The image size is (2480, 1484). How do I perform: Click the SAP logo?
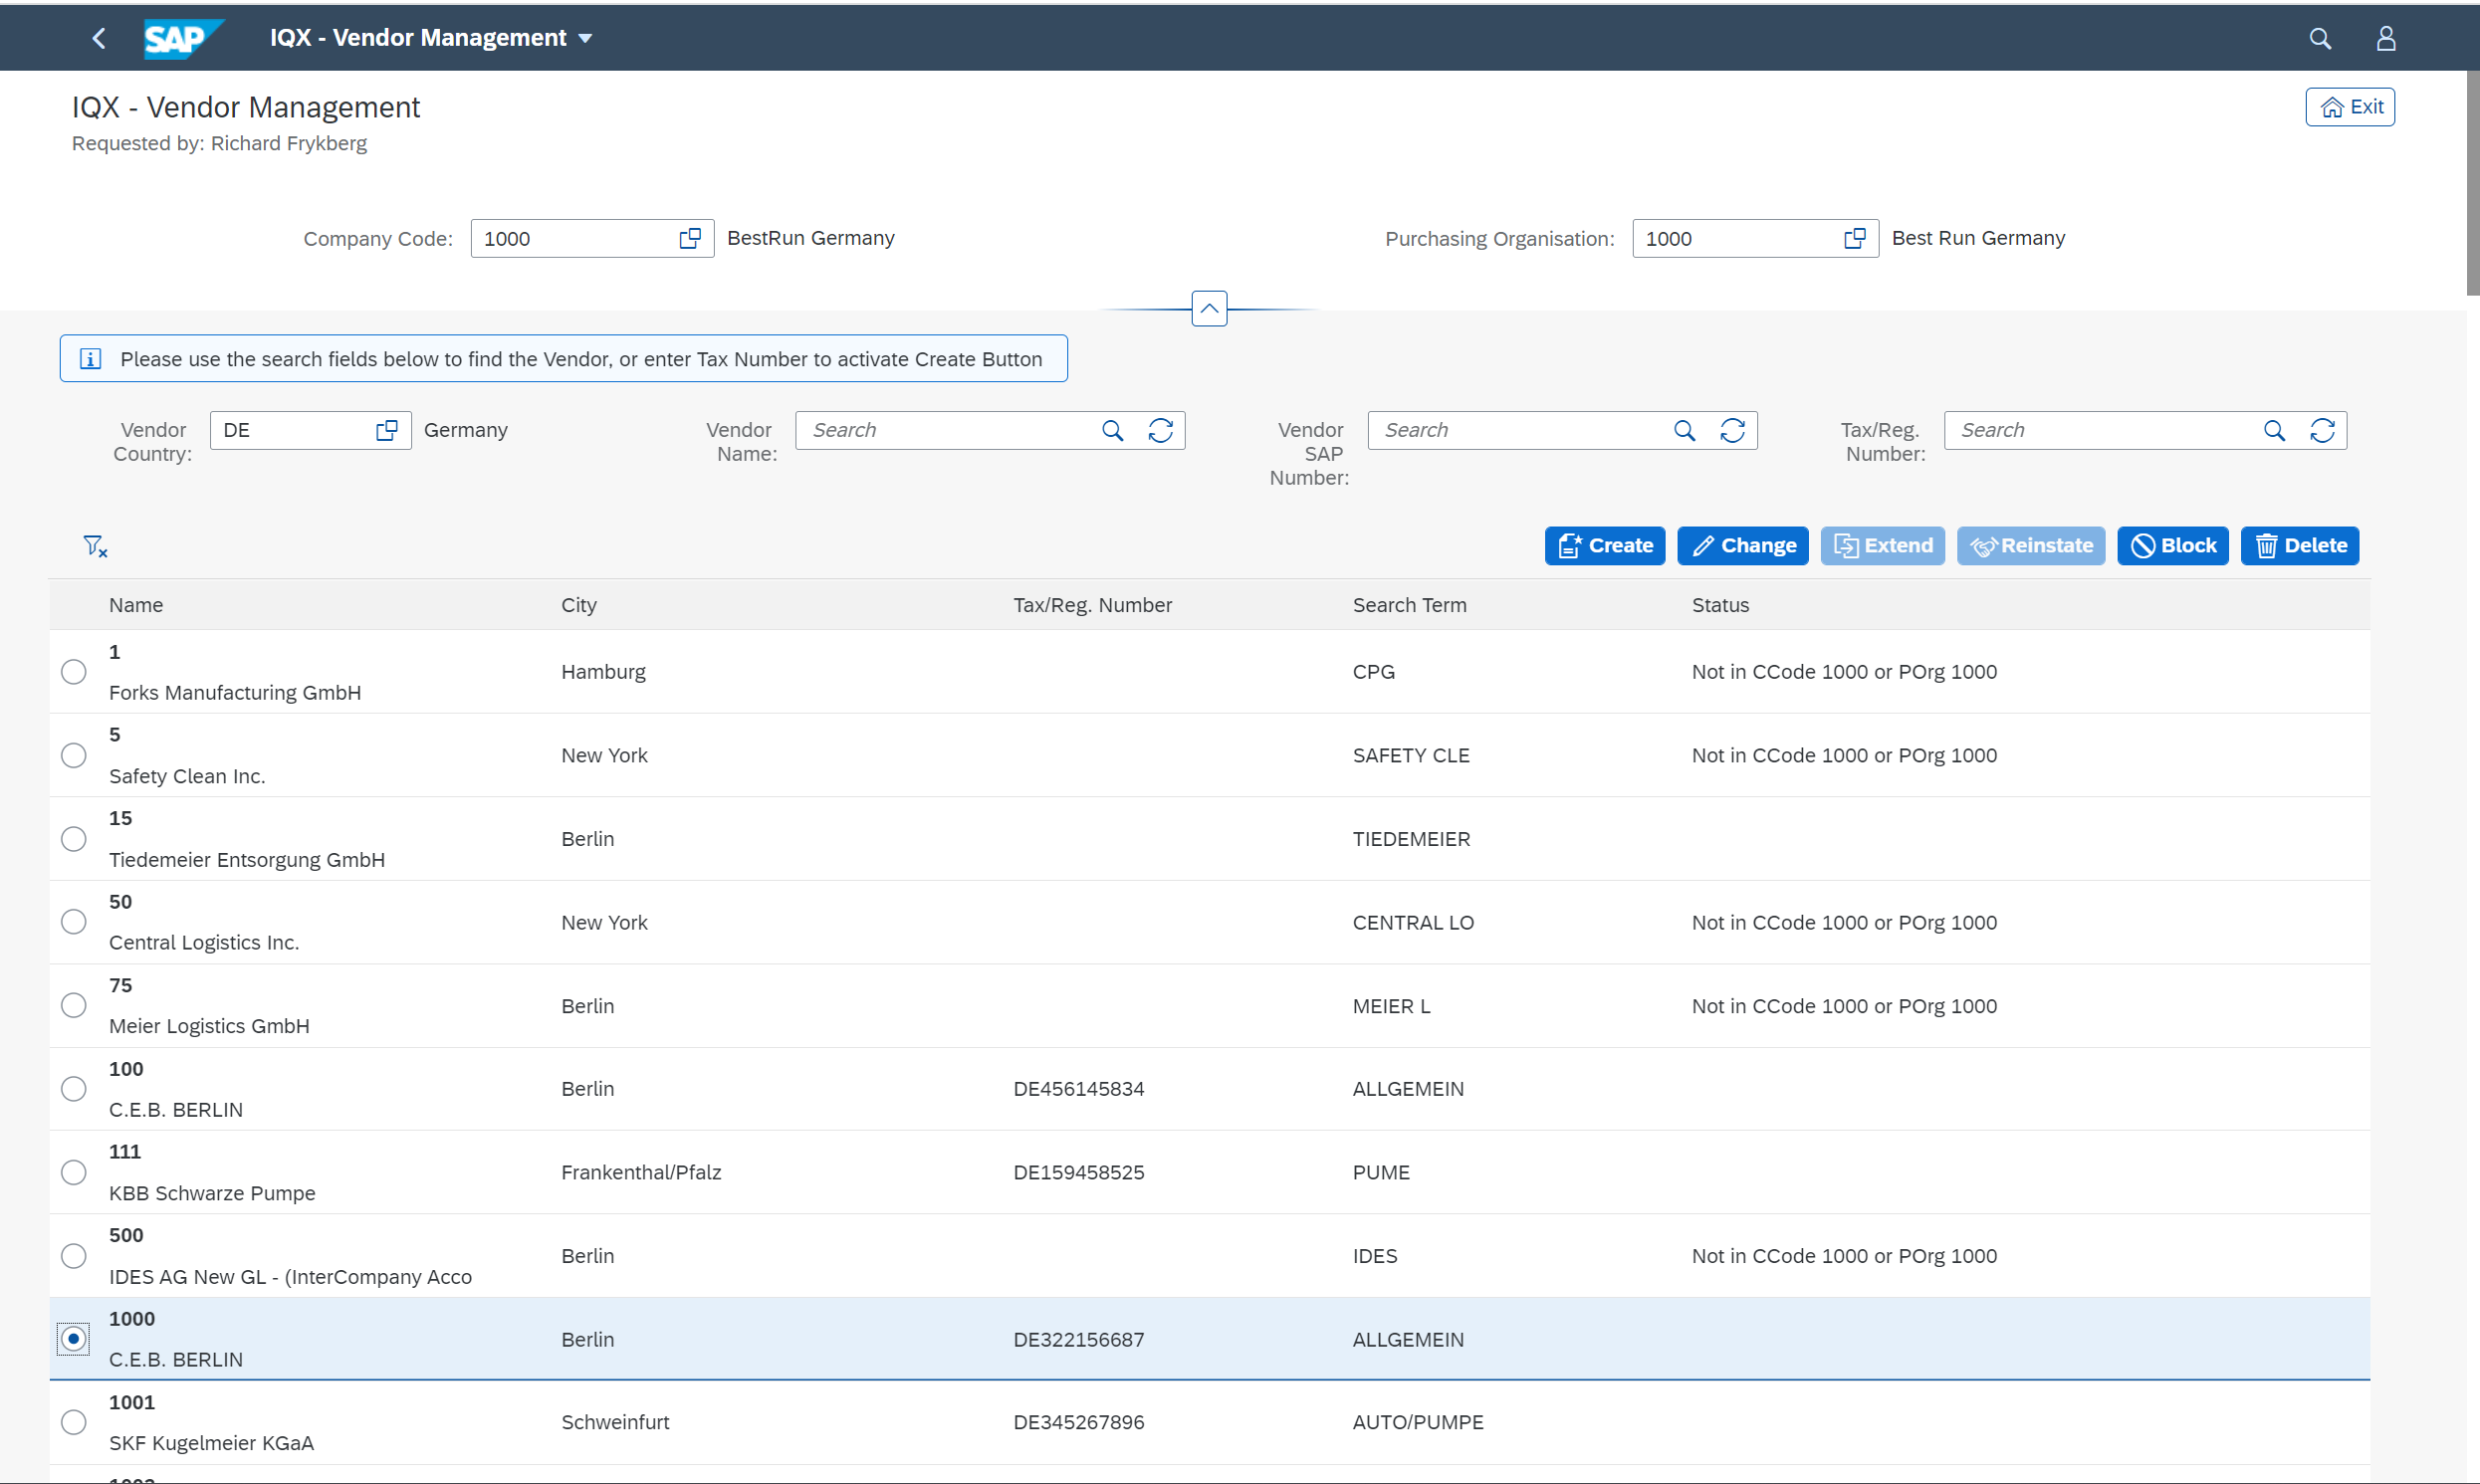[x=183, y=38]
